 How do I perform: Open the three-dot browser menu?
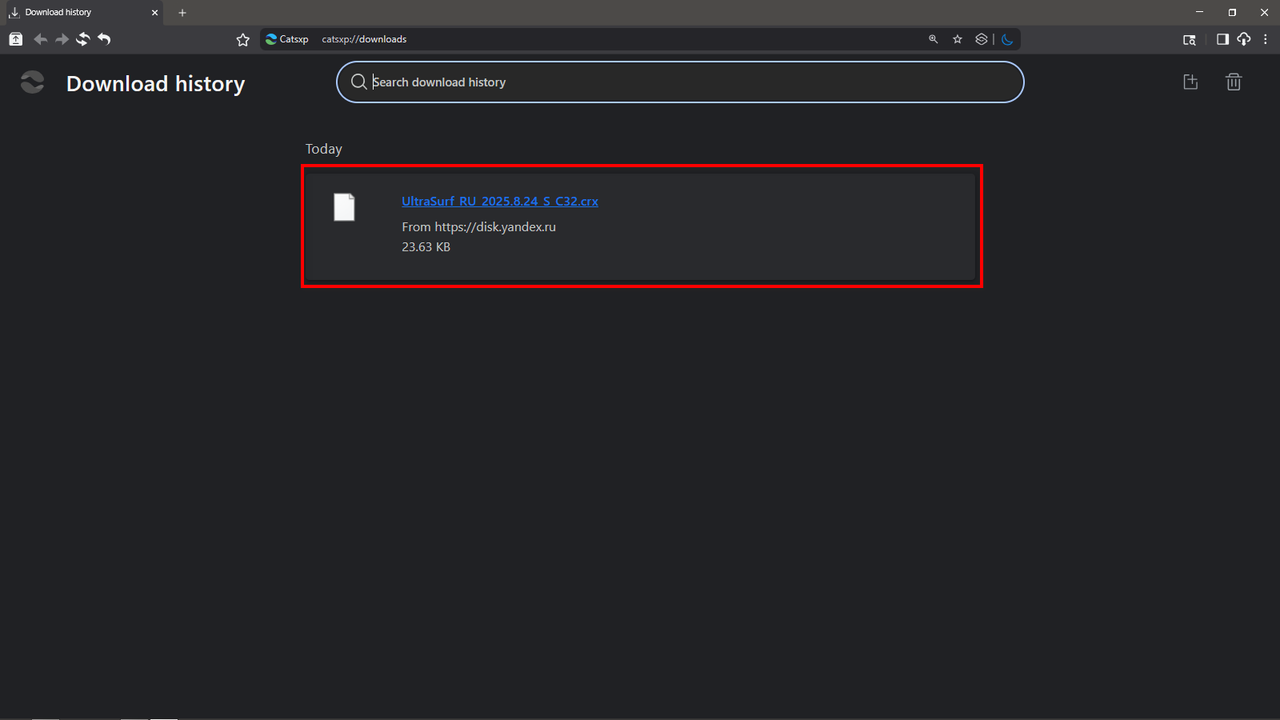tap(1266, 39)
